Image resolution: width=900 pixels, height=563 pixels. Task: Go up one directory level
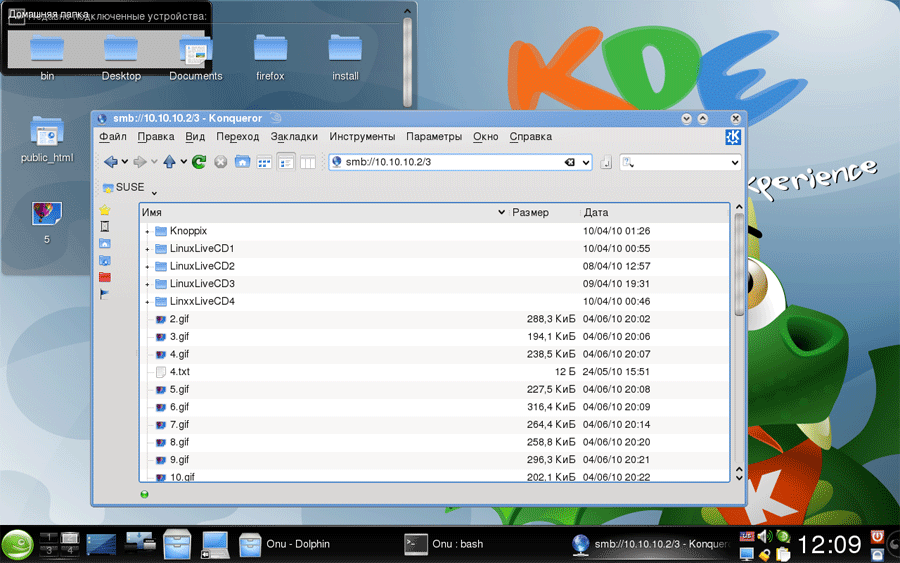click(x=169, y=162)
